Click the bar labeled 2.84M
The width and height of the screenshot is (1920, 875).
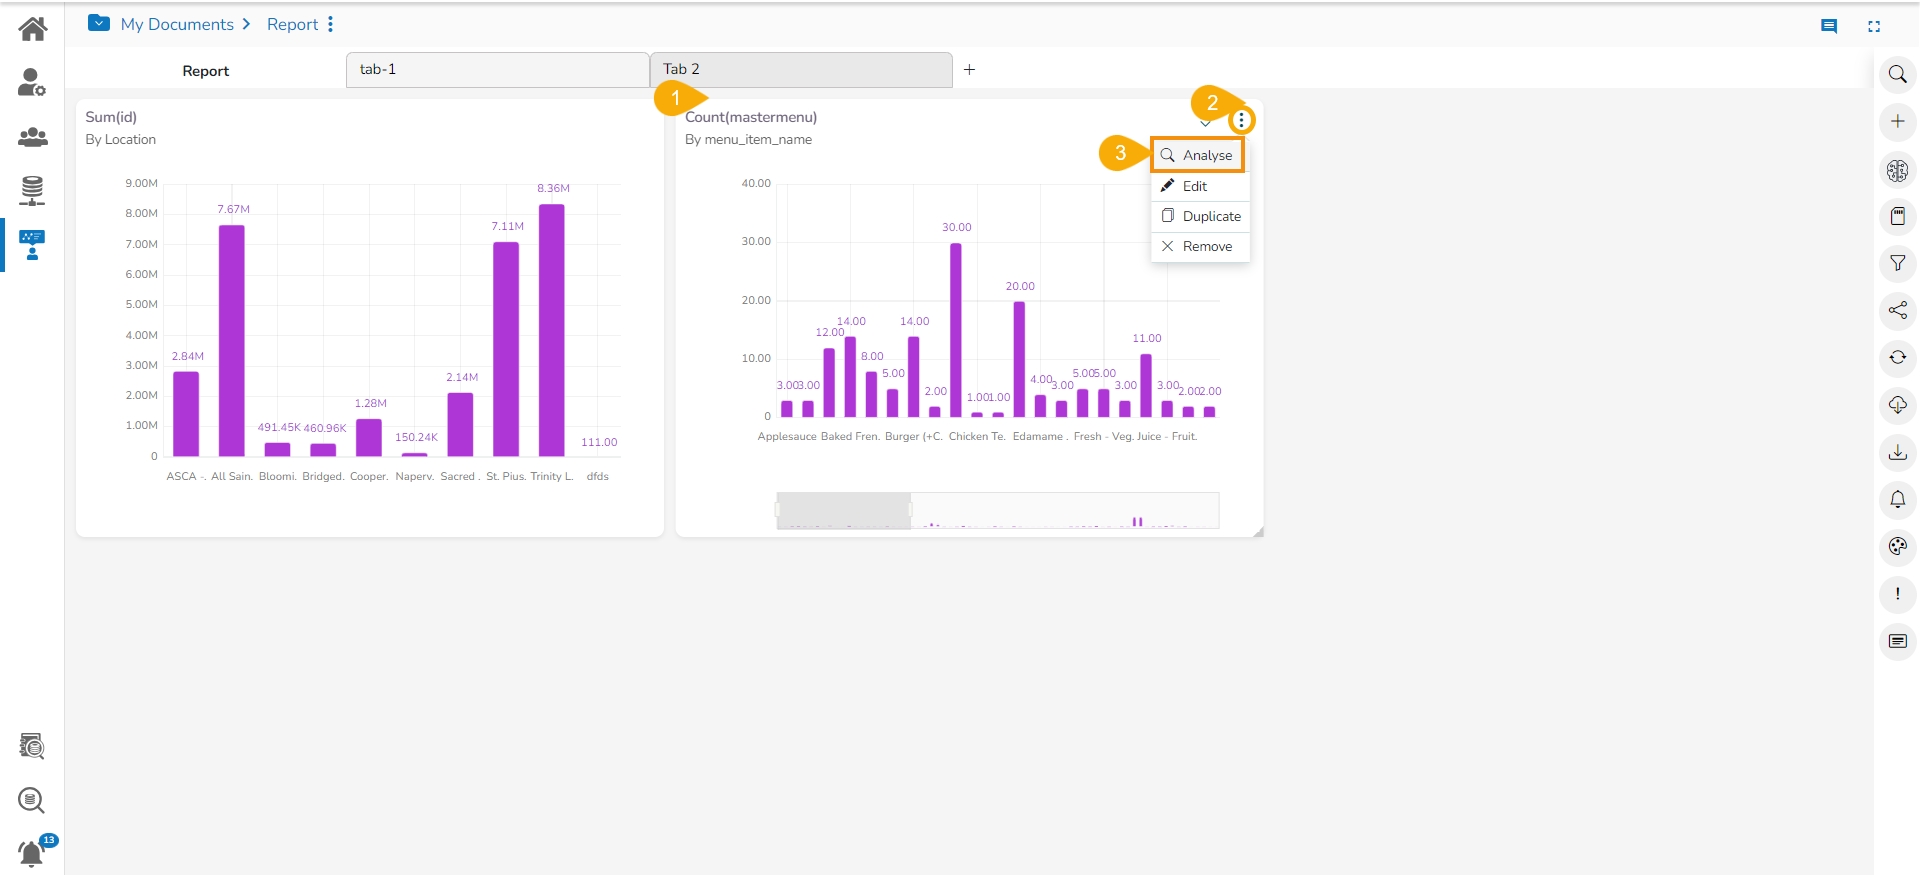[186, 414]
